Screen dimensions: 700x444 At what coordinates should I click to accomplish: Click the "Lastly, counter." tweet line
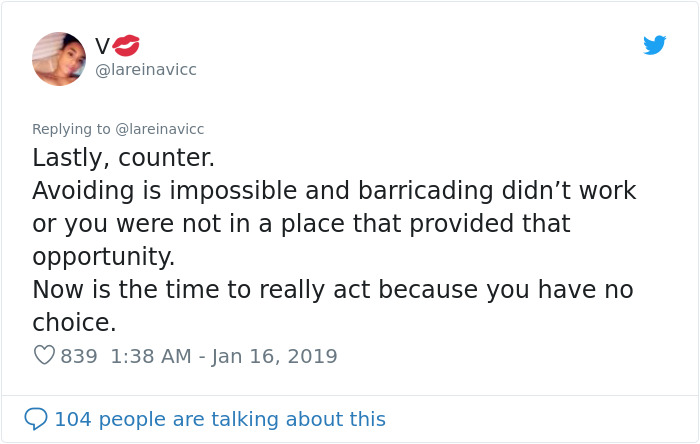tap(123, 158)
